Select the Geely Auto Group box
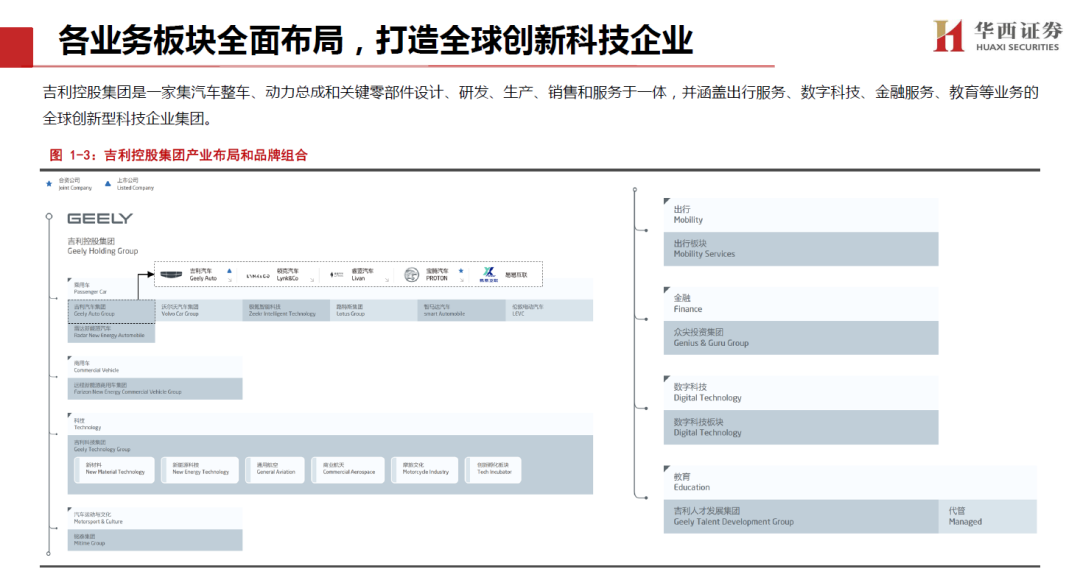This screenshot has height=569, width=1080. pos(112,311)
